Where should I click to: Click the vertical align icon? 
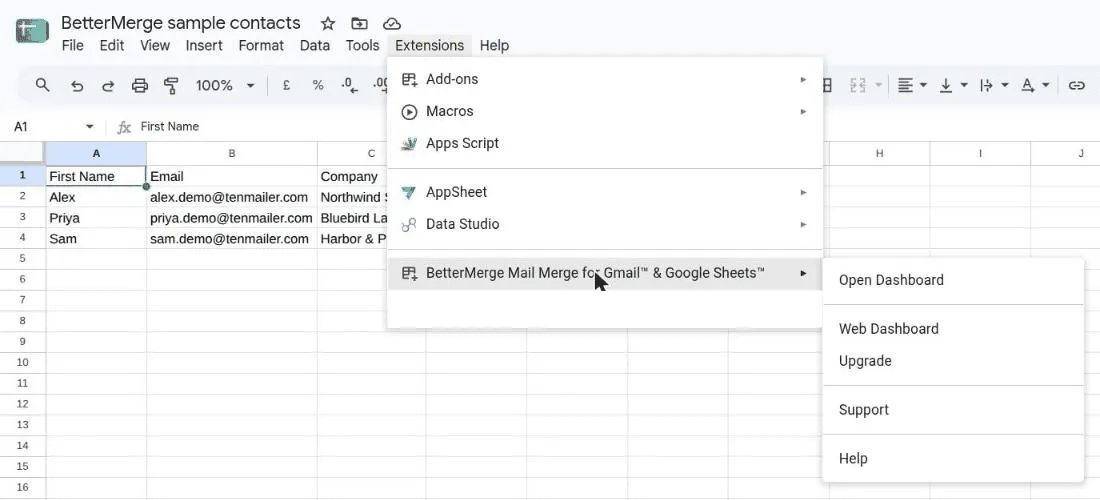946,86
